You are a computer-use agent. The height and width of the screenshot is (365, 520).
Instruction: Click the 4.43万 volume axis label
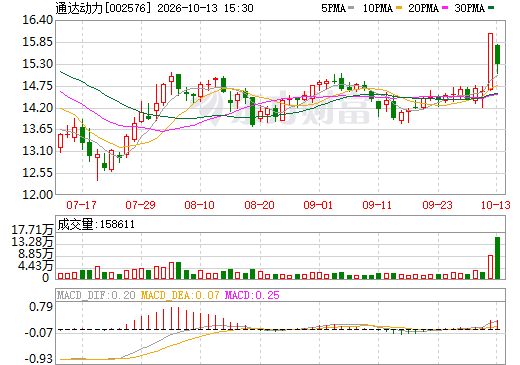tap(36, 266)
